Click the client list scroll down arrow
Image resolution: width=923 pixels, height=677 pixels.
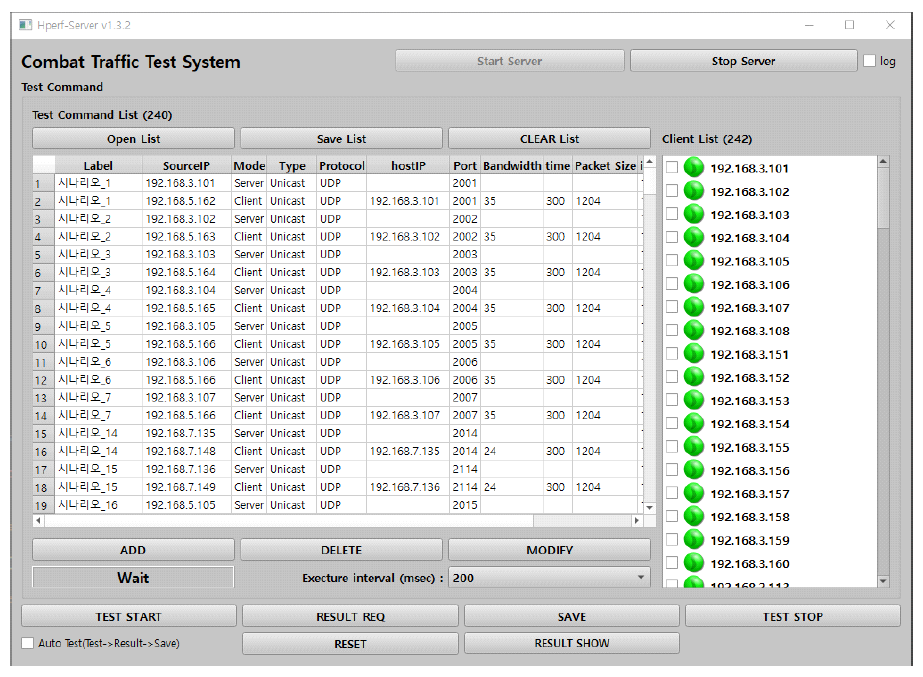click(x=882, y=581)
